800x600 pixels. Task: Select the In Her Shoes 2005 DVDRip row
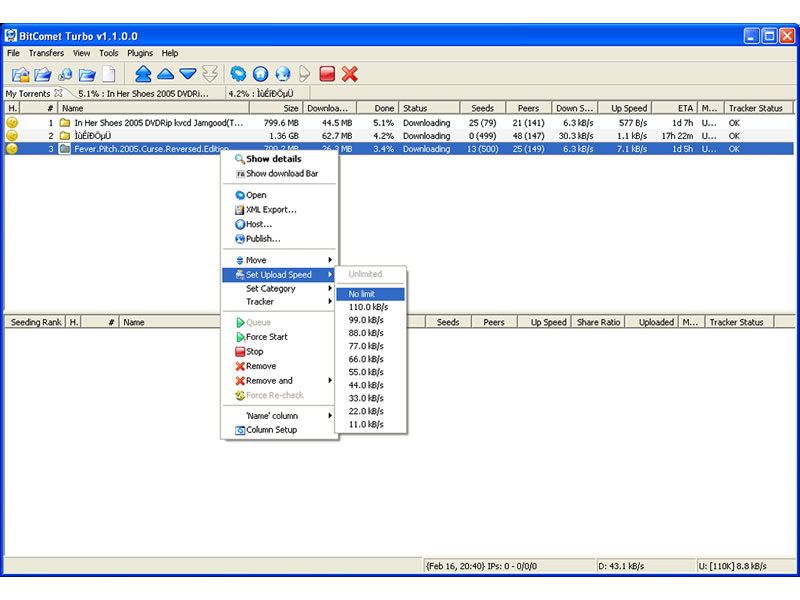pos(399,123)
